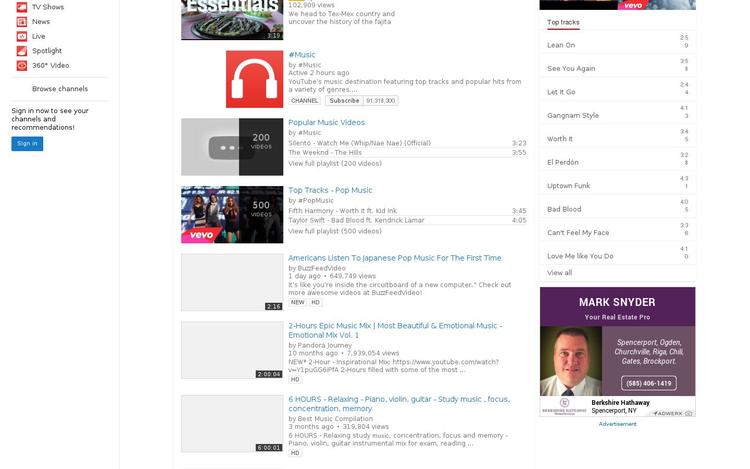Open the News sidebar icon
The height and width of the screenshot is (469, 750).
coord(22,22)
